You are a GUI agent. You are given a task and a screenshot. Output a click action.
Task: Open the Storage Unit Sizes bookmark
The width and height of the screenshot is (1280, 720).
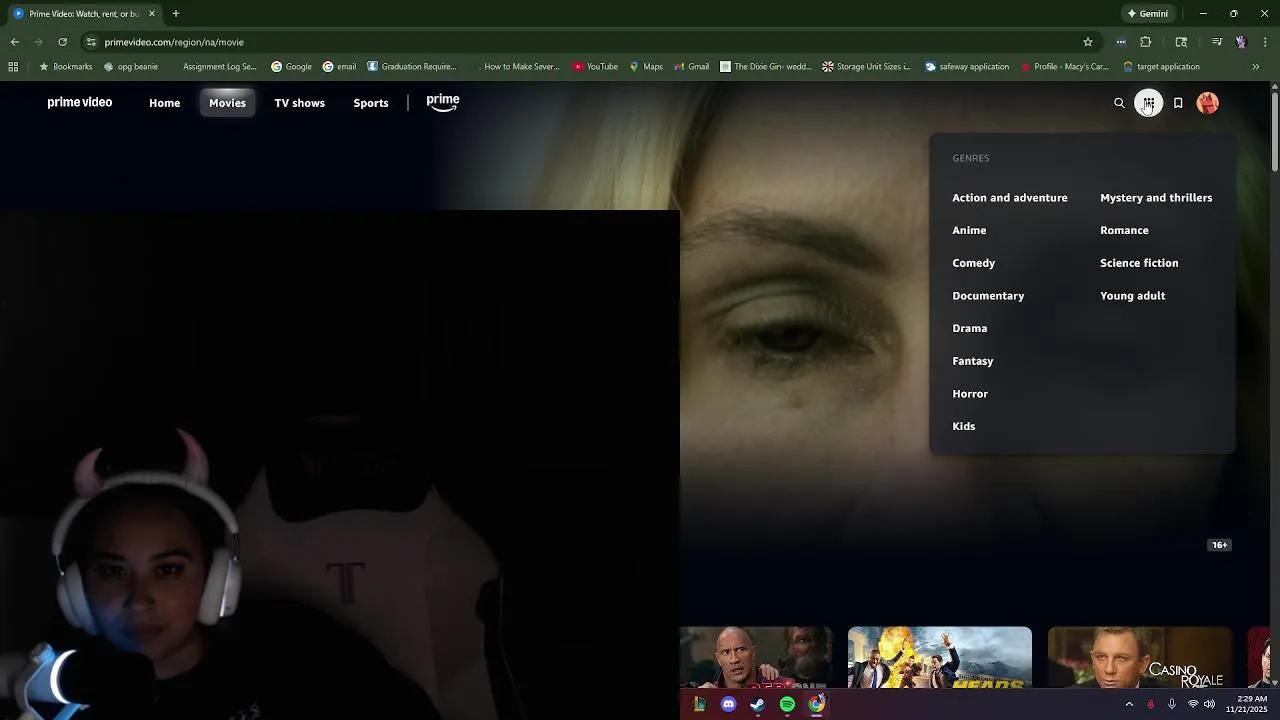[x=866, y=67]
